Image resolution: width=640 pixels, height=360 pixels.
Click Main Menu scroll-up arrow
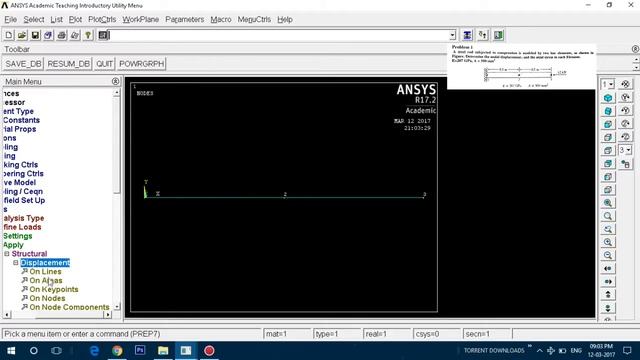[117, 93]
